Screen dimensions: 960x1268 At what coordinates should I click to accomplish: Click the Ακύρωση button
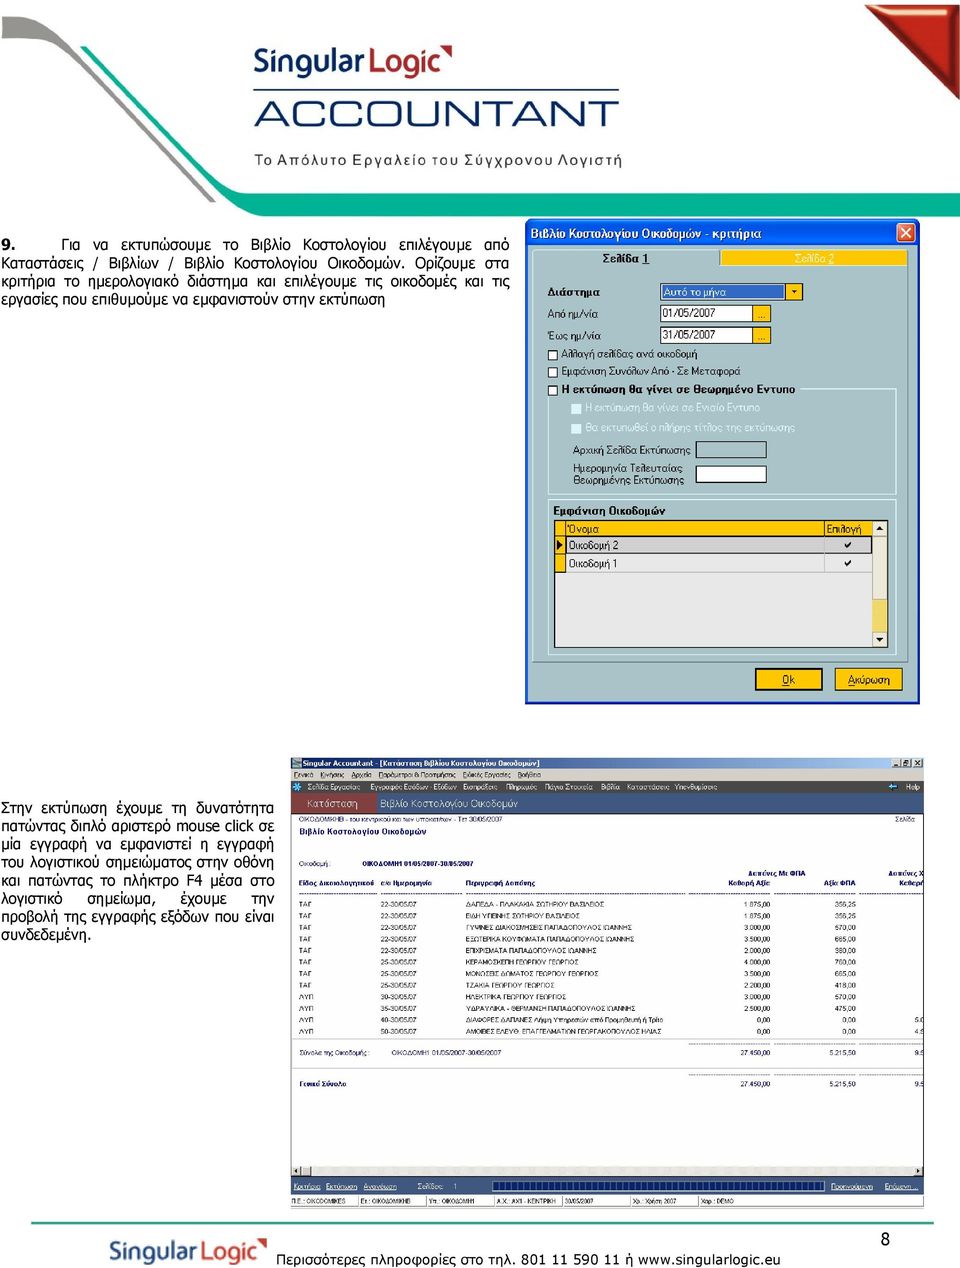click(x=868, y=679)
